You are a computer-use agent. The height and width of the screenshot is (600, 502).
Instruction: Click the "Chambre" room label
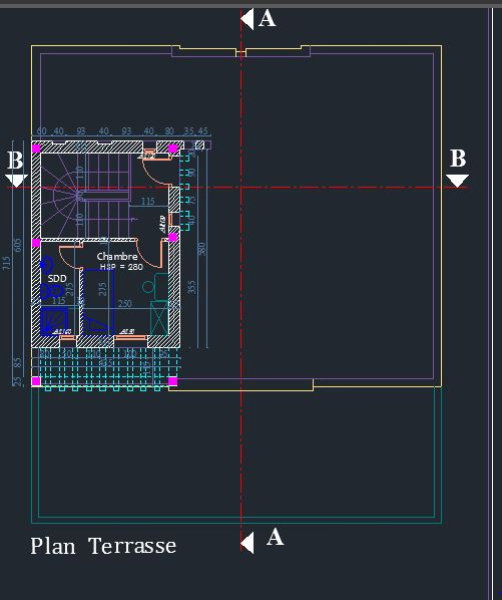pos(117,256)
